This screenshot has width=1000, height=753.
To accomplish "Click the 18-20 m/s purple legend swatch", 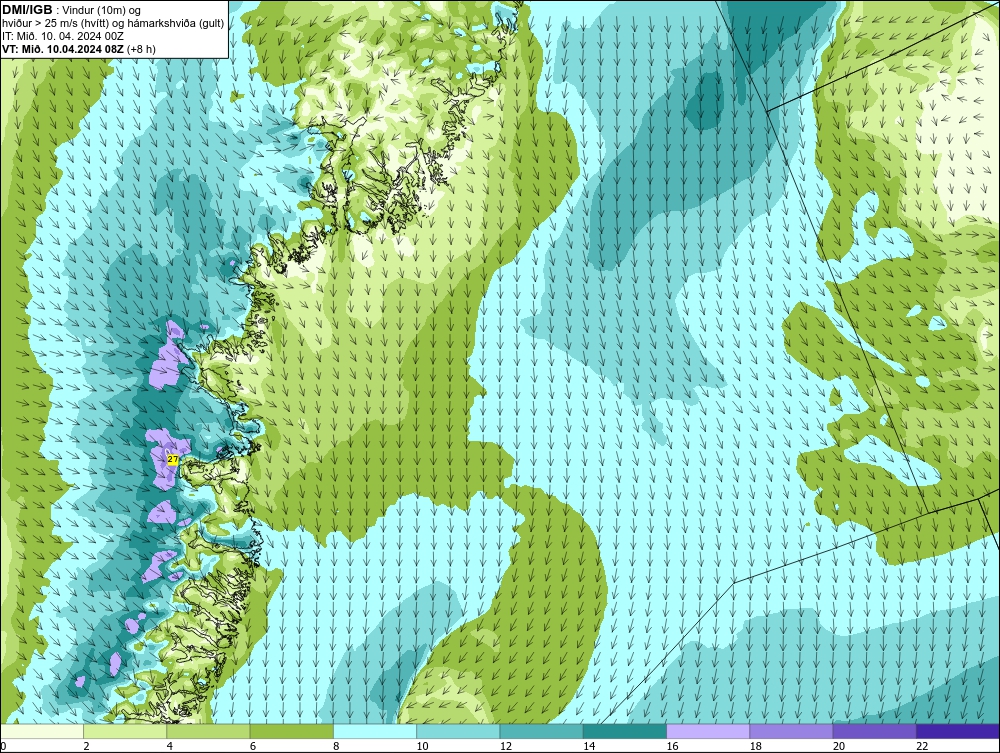I will (791, 731).
